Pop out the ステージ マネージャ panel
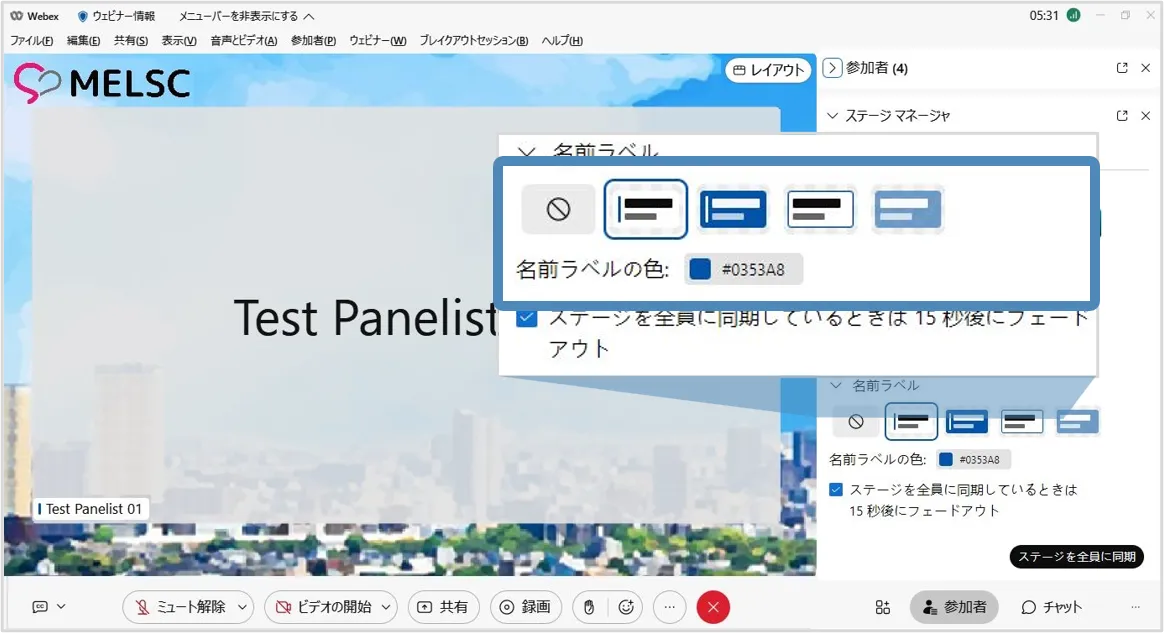The width and height of the screenshot is (1164, 633). pos(1122,116)
